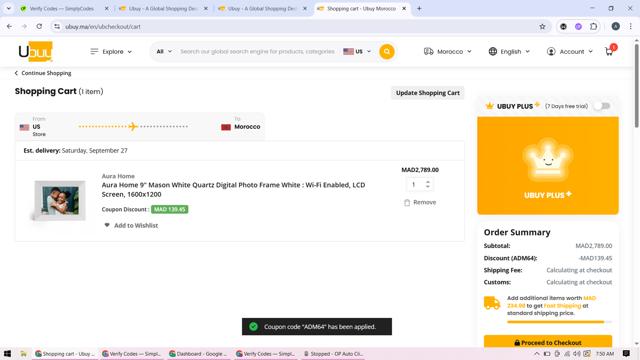640x360 pixels.
Task: Expand the All categories search filter
Action: [164, 51]
